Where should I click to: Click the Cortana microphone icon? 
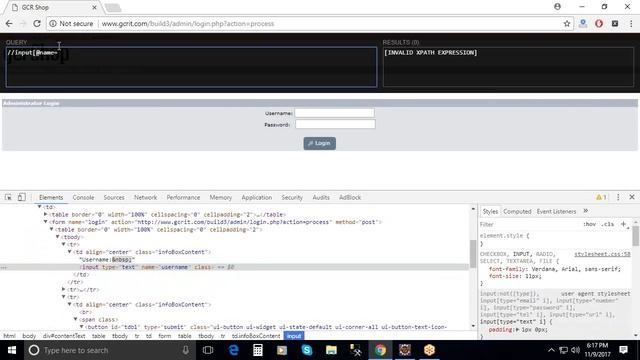point(185,350)
